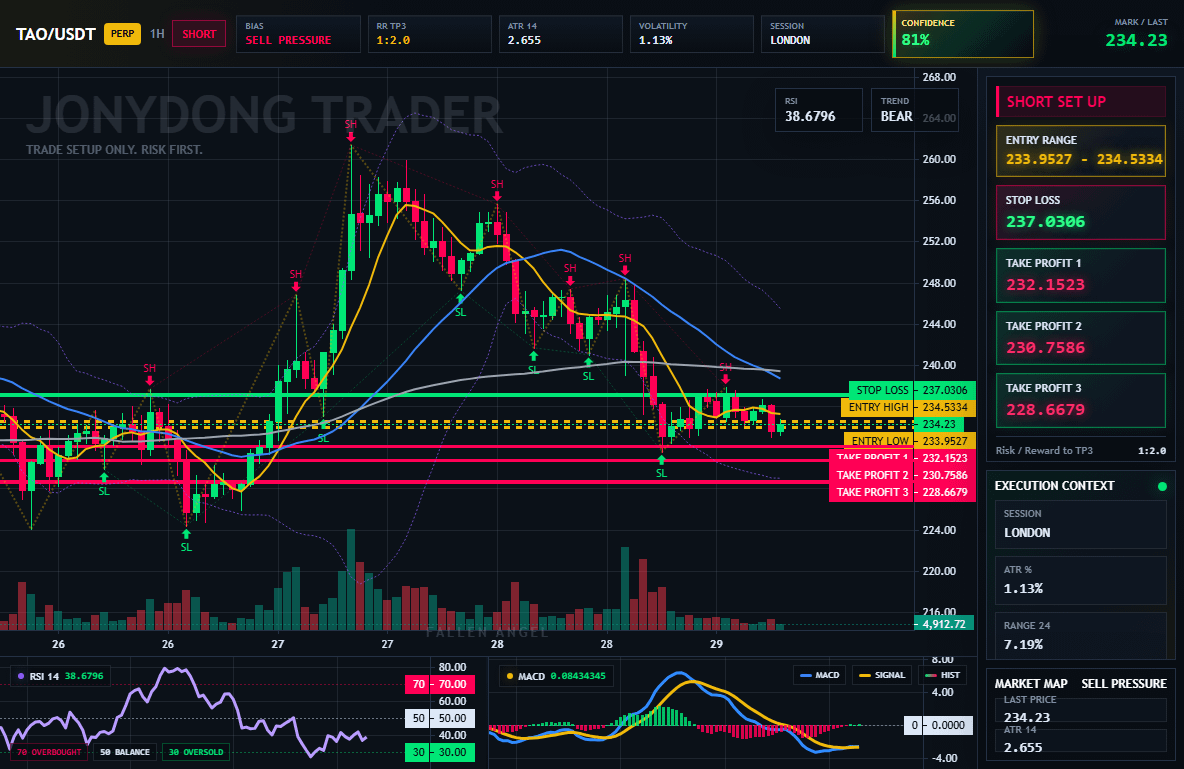This screenshot has width=1184, height=769.
Task: Click the Session London box in Execution Context
Action: pos(1081,523)
